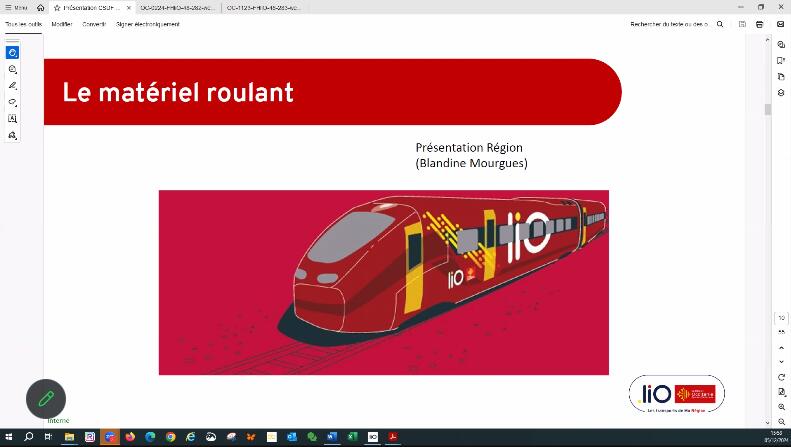The image size is (791, 447).
Task: Close the Présentation document tab
Action: click(x=129, y=8)
